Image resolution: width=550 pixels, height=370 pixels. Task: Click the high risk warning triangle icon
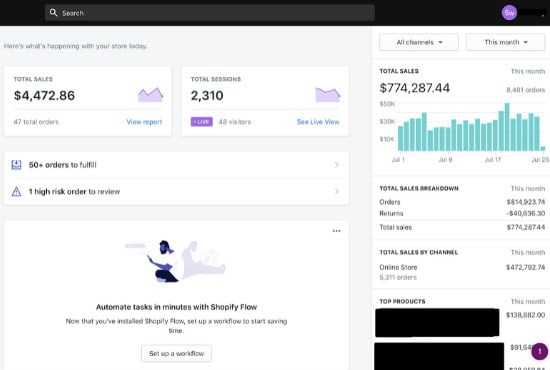(16, 191)
